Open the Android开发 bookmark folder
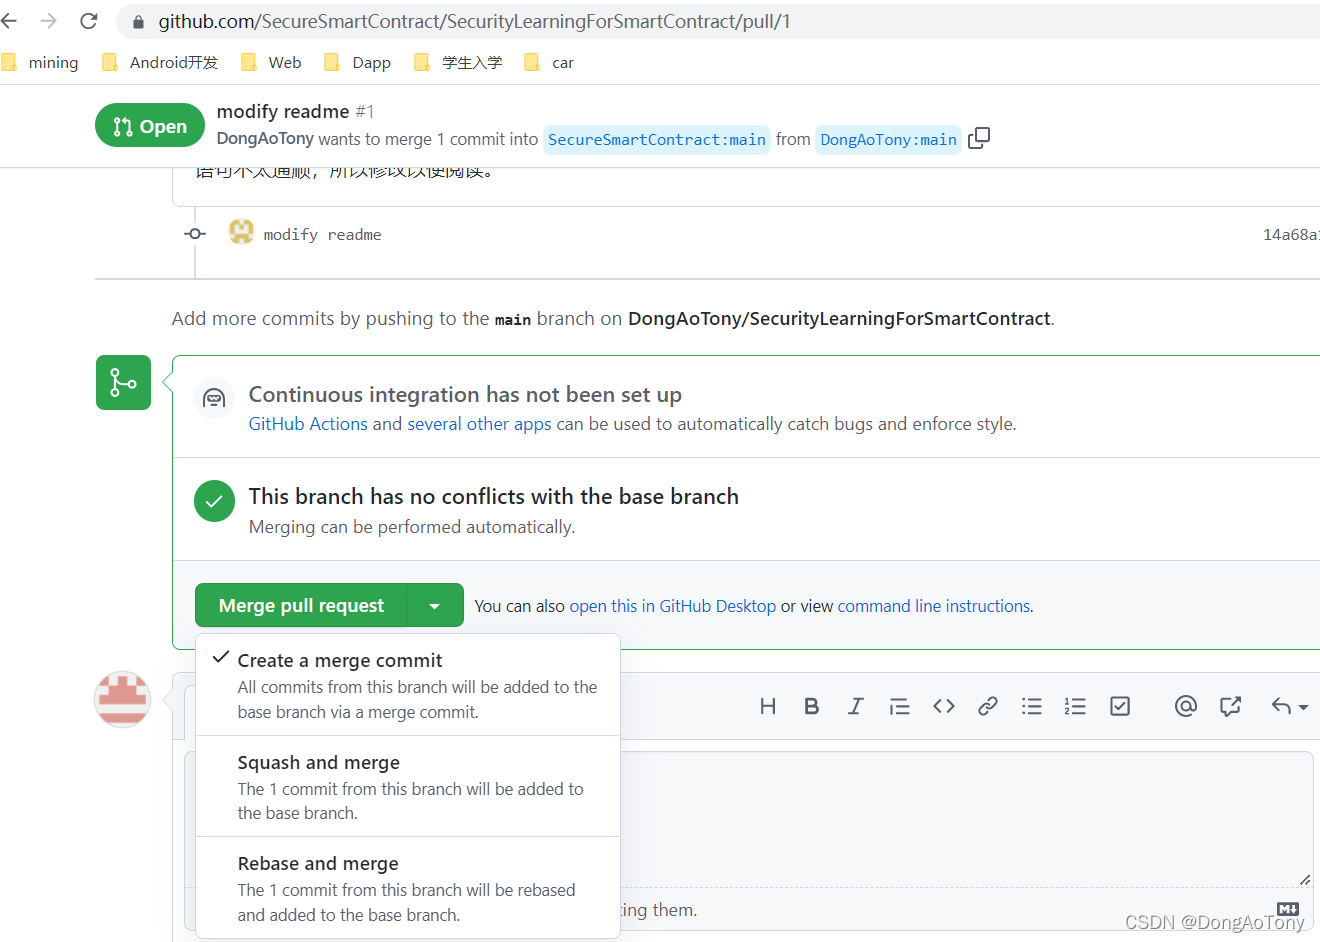The width and height of the screenshot is (1320, 942). coord(160,62)
